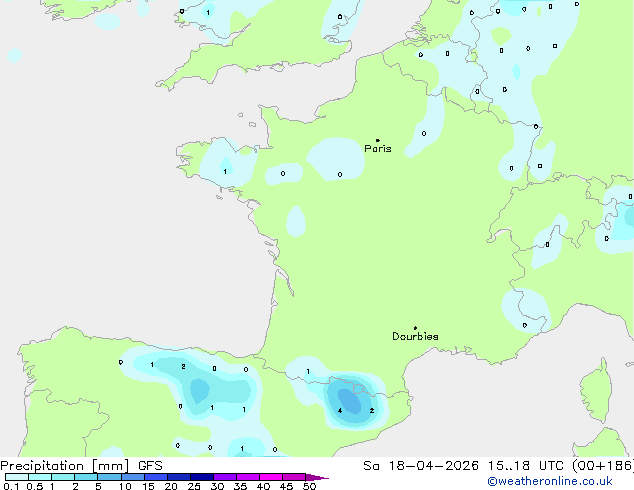Pick the 20 mm legend color swatch
634x490 pixels.
(x=178, y=477)
